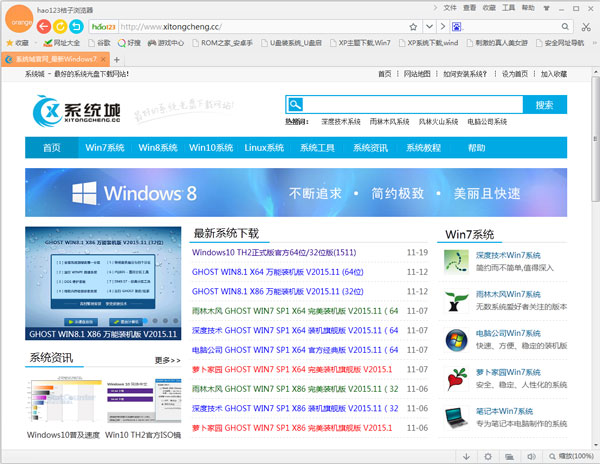
Task: Open ROM之家 bookmark
Action: [222, 43]
